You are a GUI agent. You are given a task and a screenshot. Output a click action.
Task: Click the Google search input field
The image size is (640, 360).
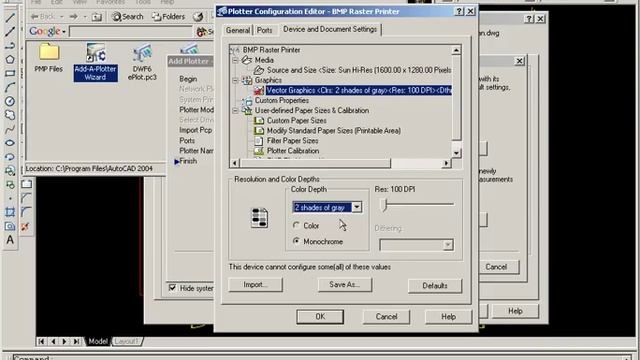[x=131, y=31]
